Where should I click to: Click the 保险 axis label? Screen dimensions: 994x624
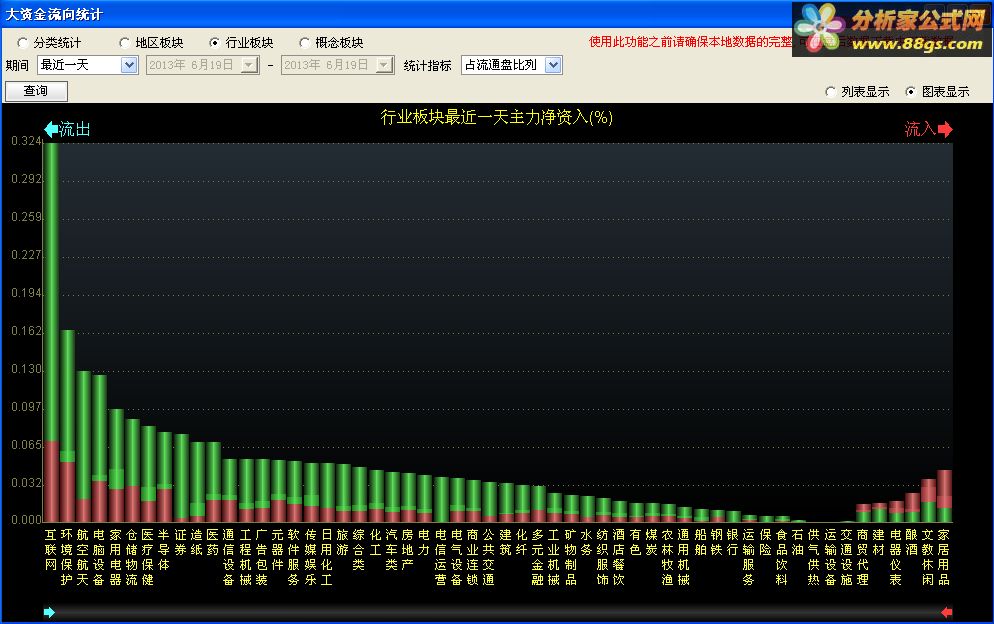tap(766, 542)
